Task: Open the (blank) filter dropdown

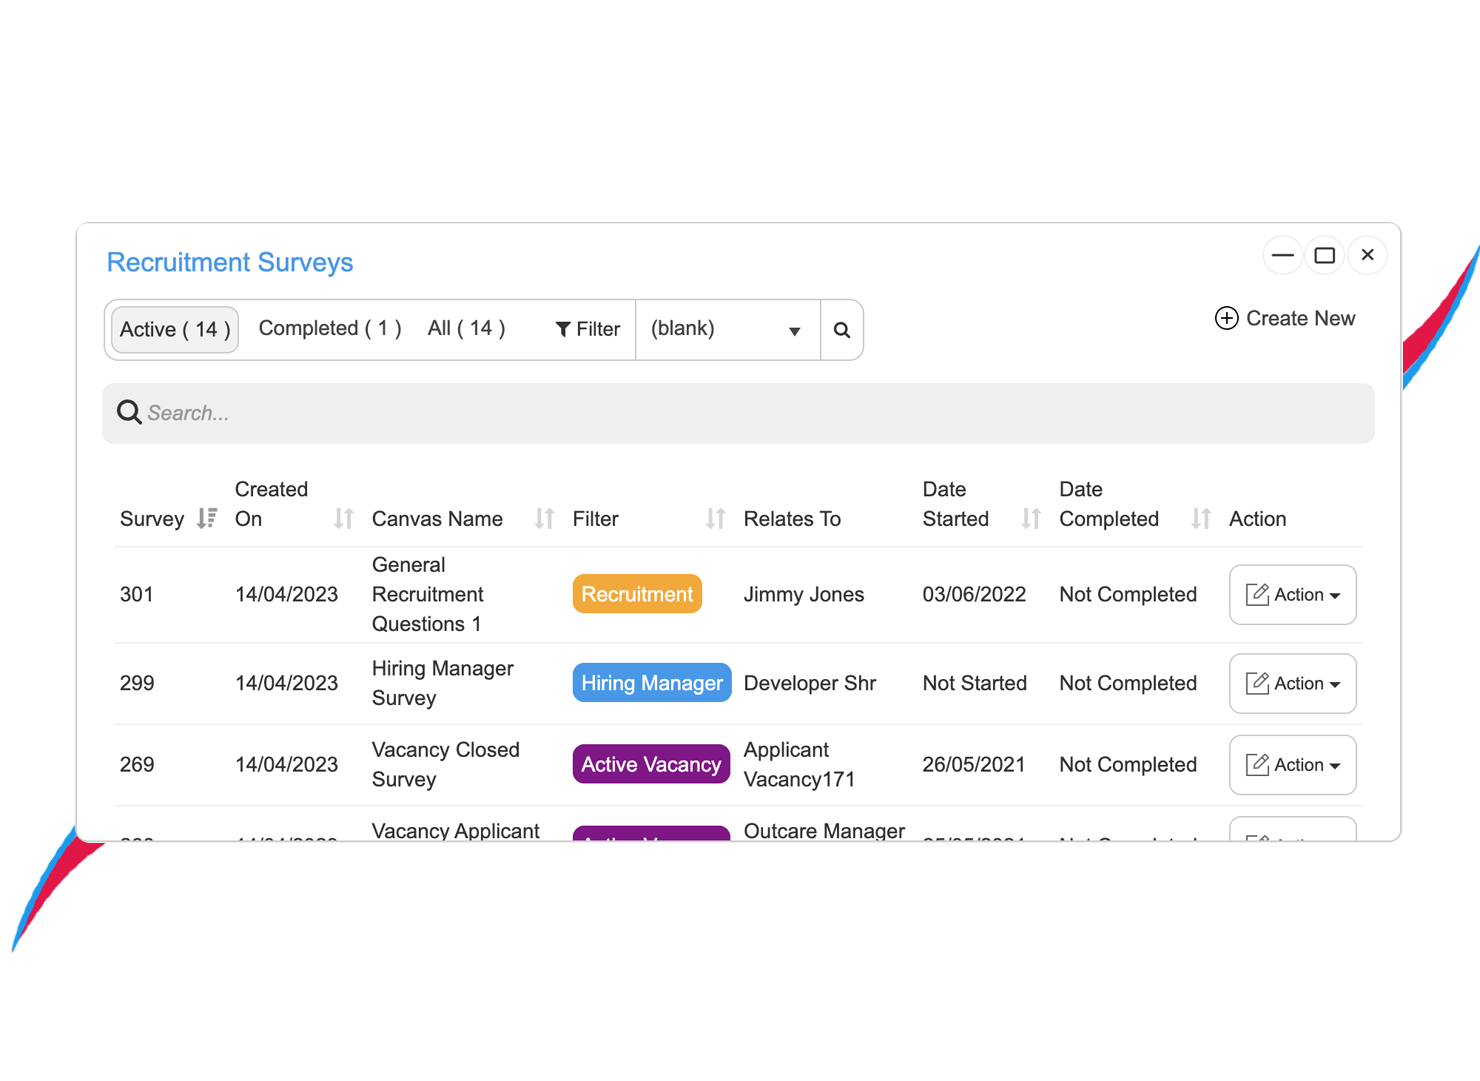Action: (x=728, y=329)
